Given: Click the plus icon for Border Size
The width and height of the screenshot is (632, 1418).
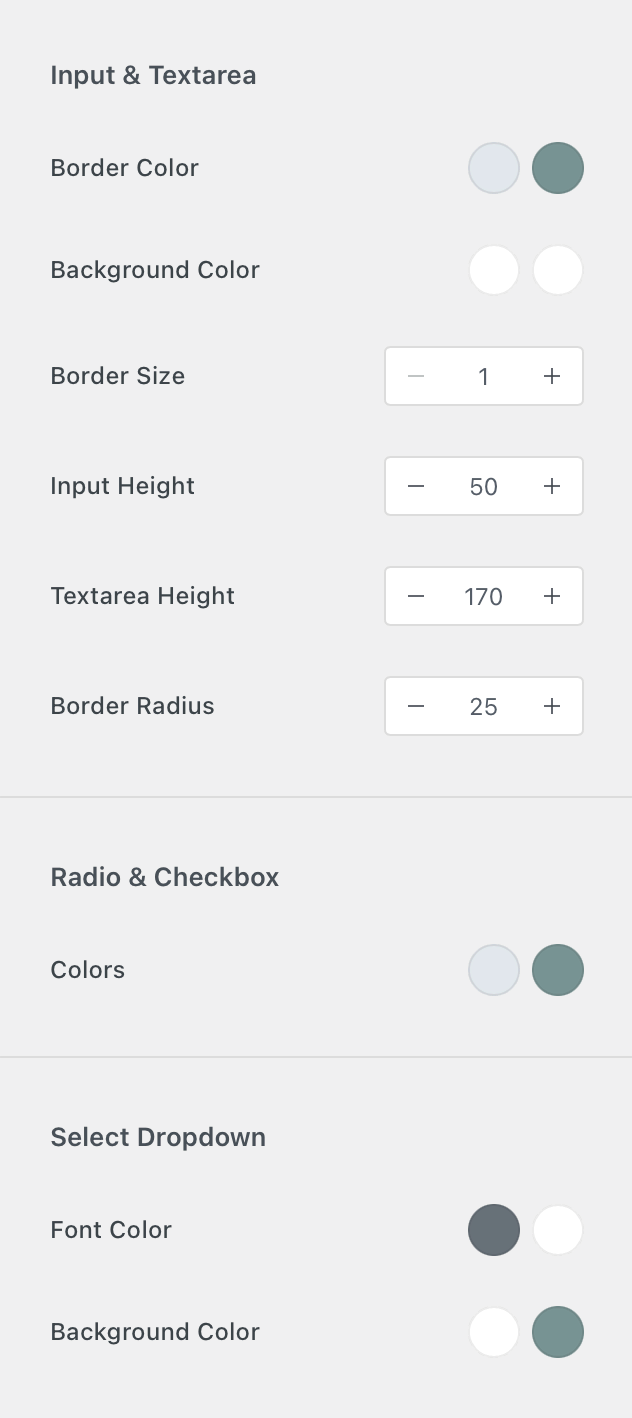Looking at the screenshot, I should (552, 376).
